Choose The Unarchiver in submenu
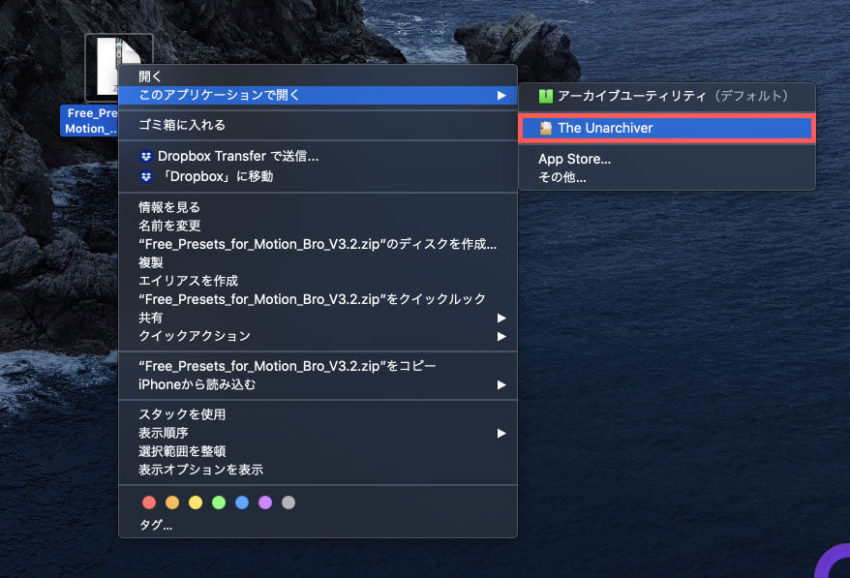The image size is (850, 578). click(x=667, y=128)
